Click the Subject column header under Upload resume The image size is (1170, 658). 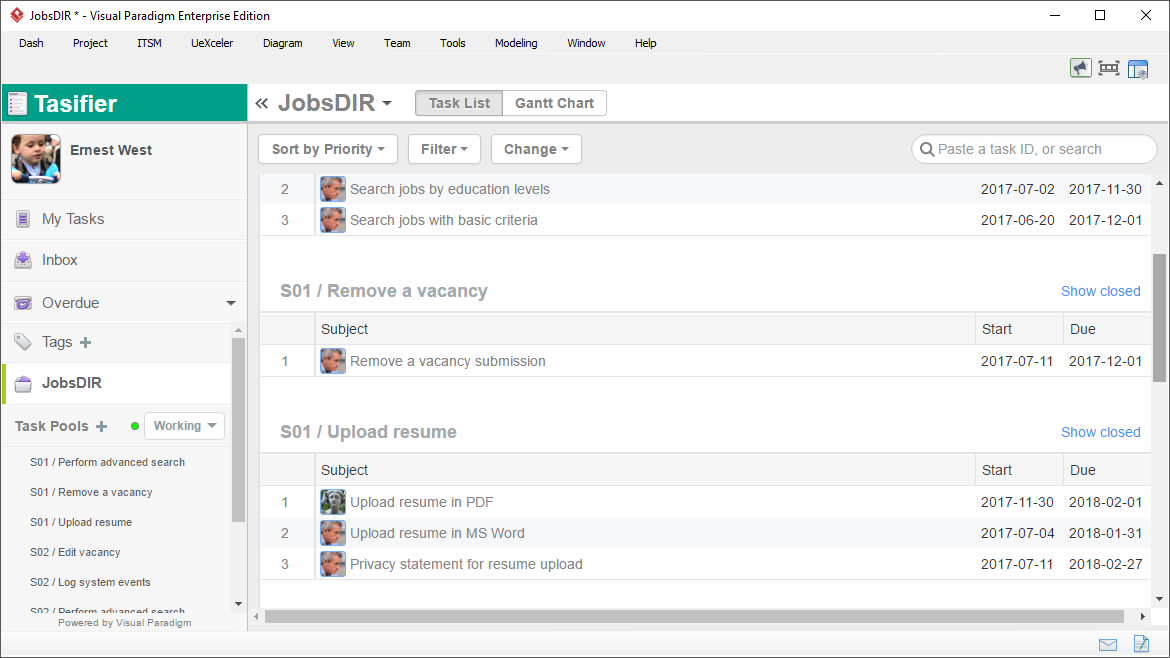(645, 470)
